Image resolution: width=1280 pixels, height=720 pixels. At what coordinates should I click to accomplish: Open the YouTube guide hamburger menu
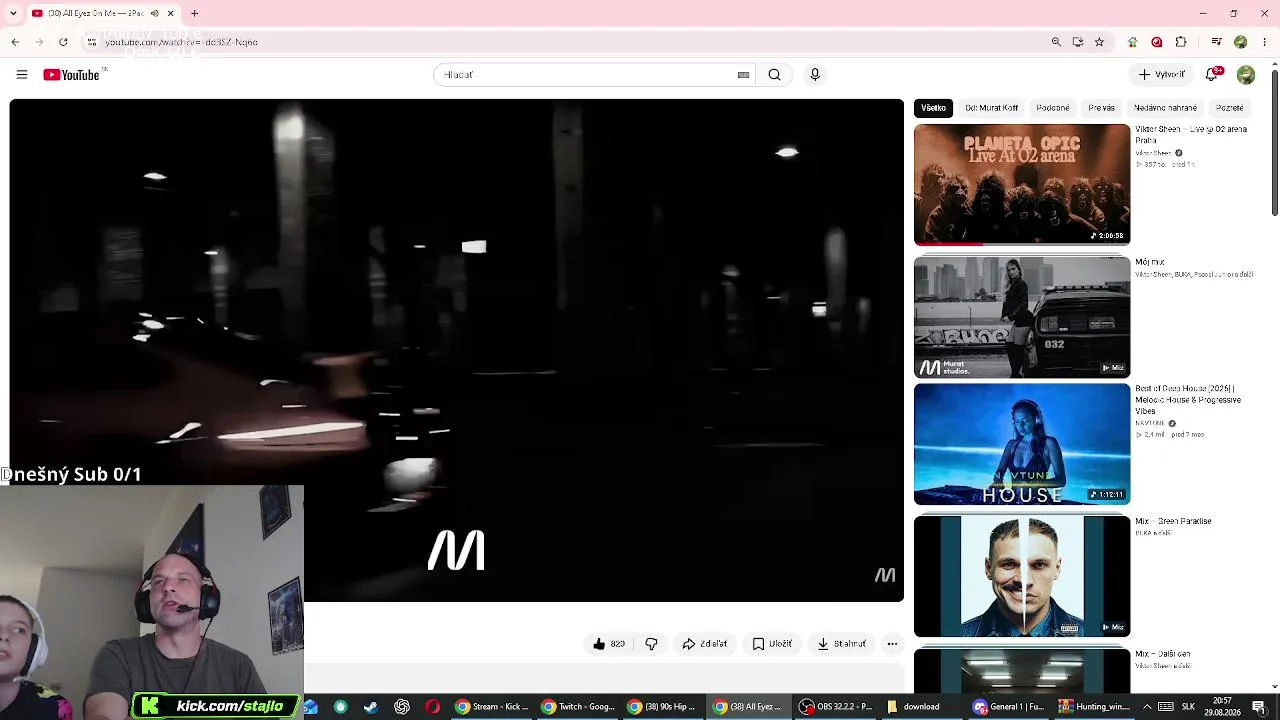22,75
